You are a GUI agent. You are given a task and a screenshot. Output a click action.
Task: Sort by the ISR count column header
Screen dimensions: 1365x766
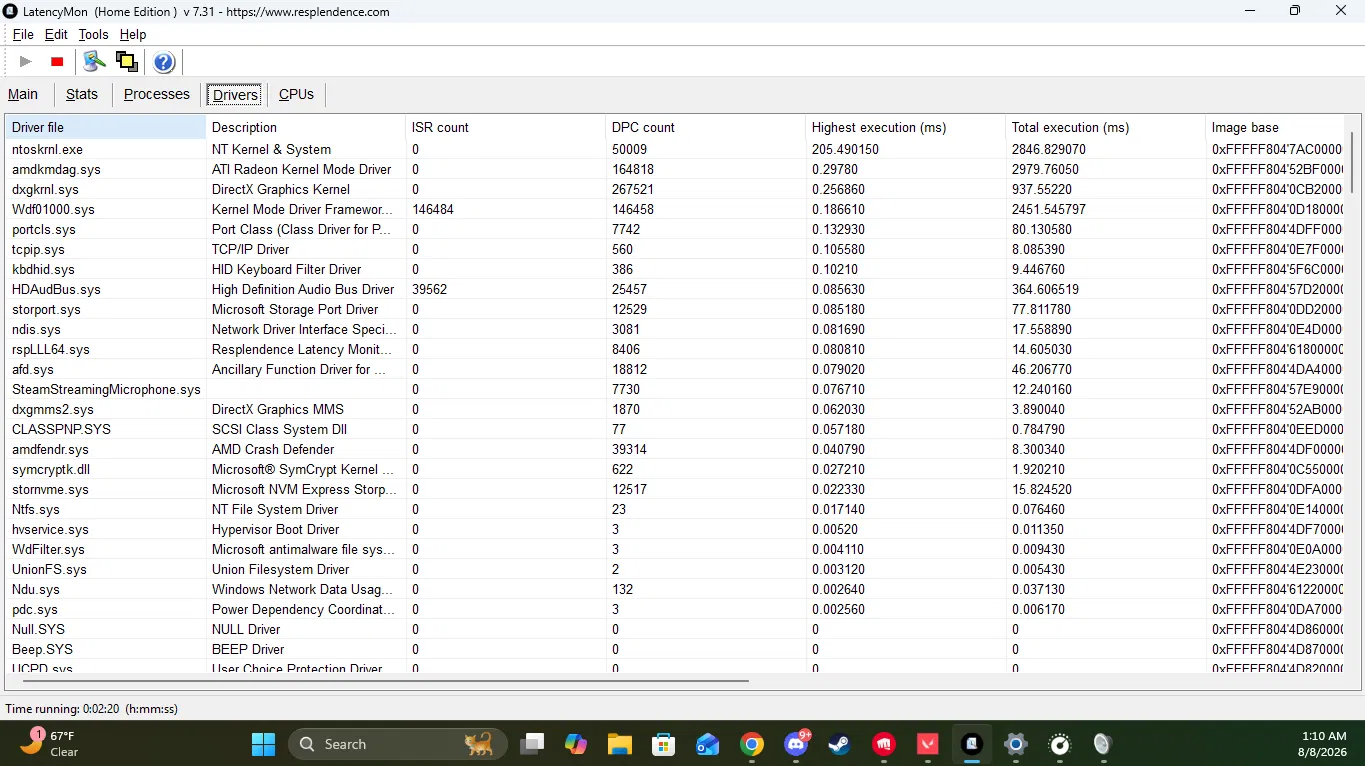[x=506, y=127]
